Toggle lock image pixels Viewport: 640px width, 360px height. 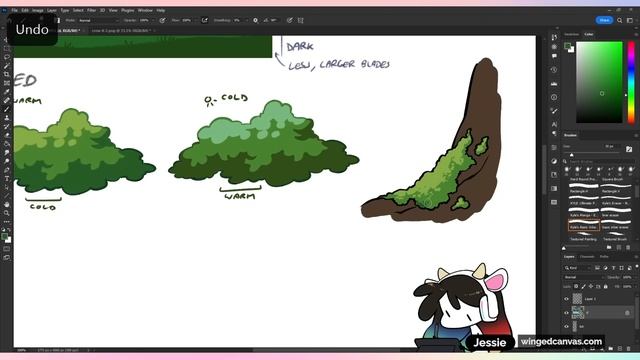coord(583,287)
